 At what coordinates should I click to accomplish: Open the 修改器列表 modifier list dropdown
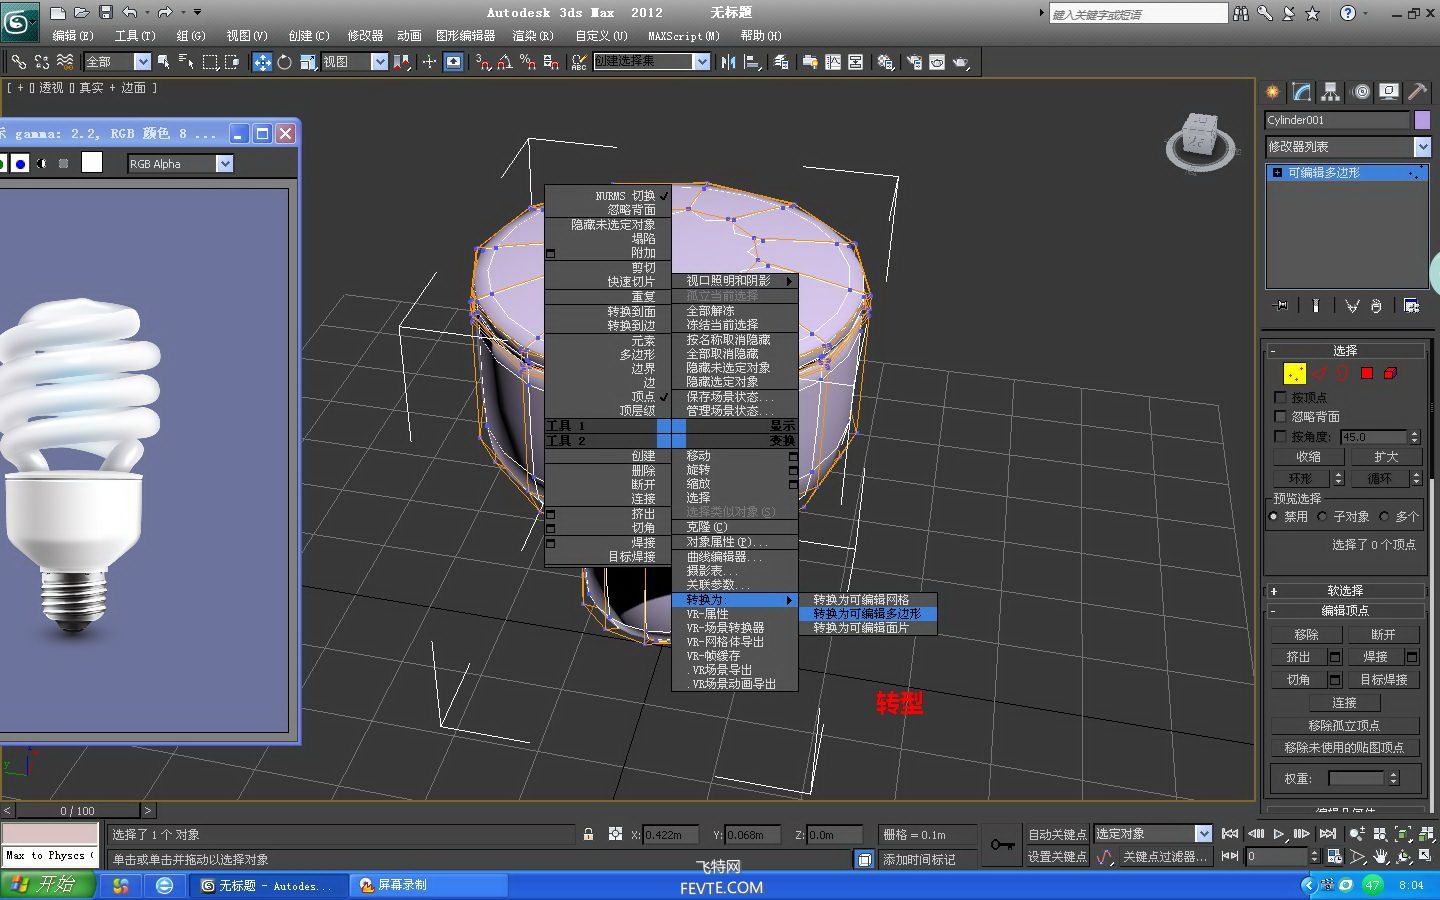pyautogui.click(x=1422, y=147)
